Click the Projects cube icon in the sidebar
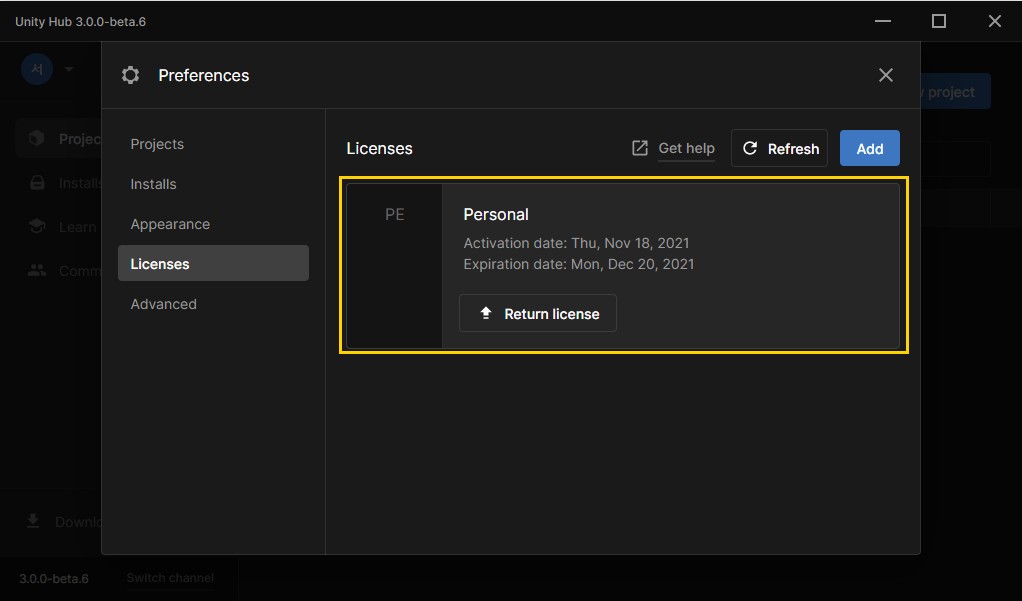The height and width of the screenshot is (601, 1022). pyautogui.click(x=37, y=138)
